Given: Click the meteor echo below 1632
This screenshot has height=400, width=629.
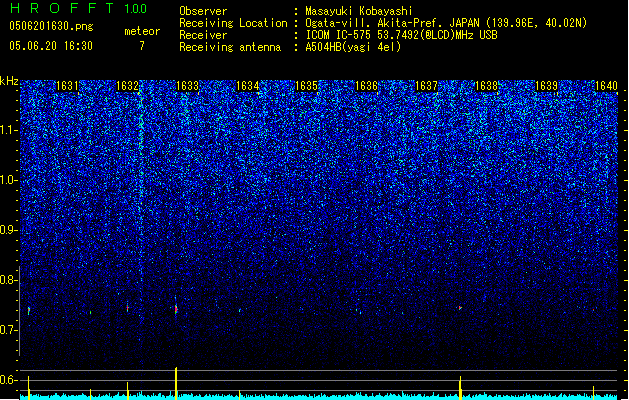Looking at the screenshot, I should coord(128,309).
